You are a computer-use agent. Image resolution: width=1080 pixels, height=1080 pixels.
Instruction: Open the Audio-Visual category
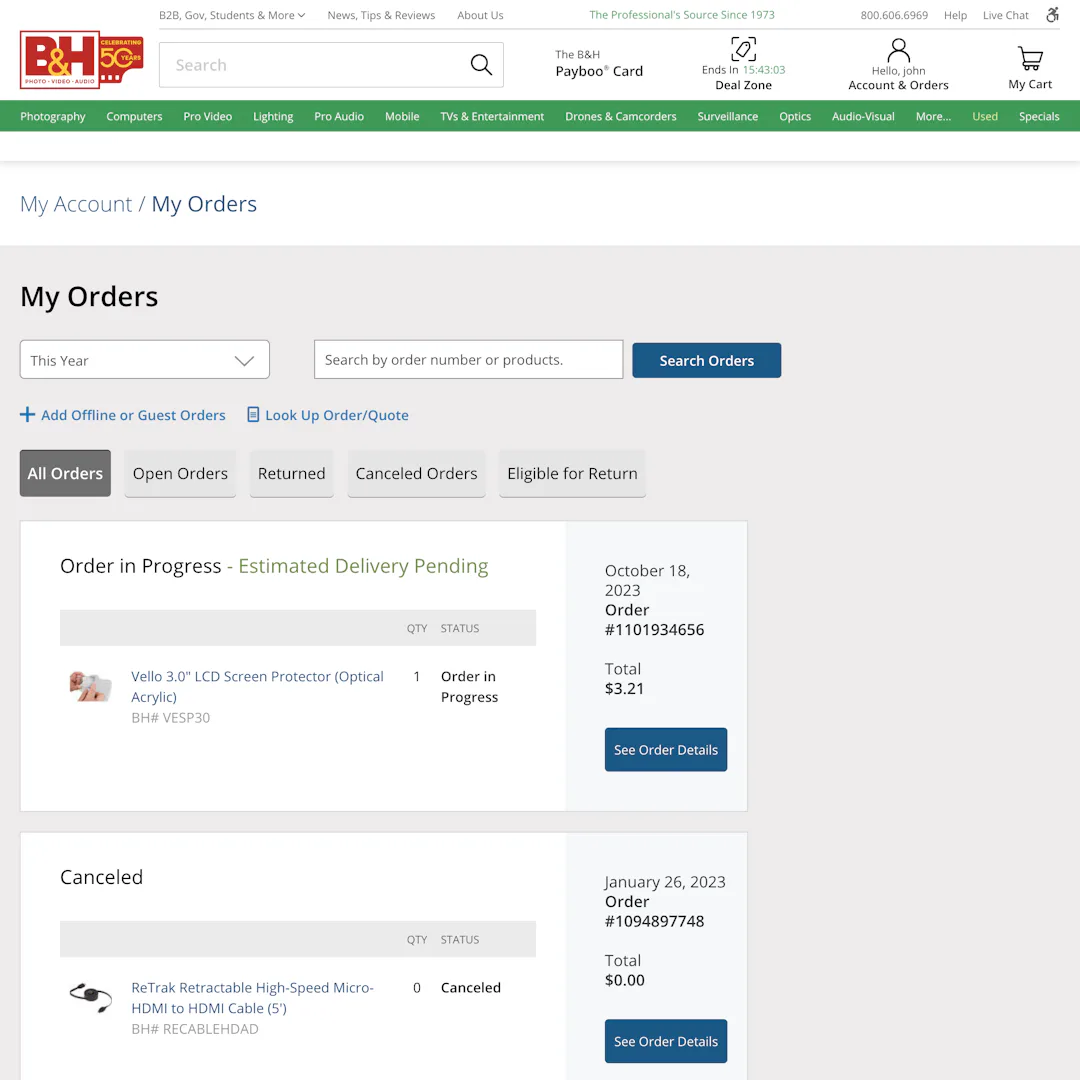pos(863,116)
